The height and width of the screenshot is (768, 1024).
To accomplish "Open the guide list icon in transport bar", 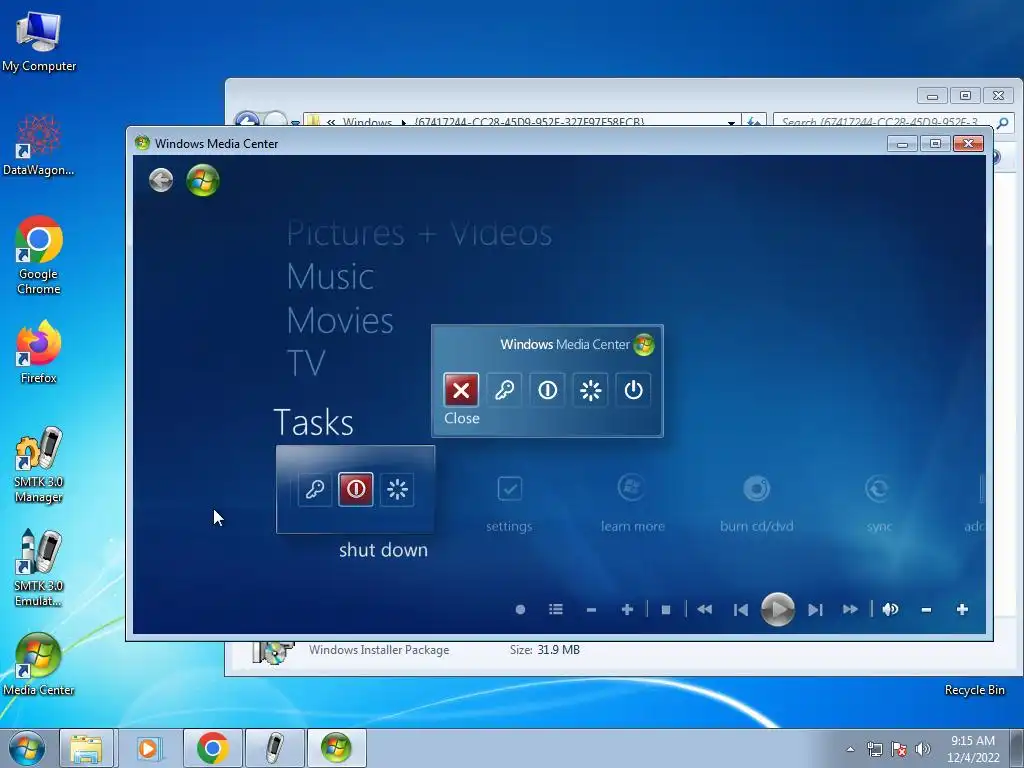I will coord(556,609).
